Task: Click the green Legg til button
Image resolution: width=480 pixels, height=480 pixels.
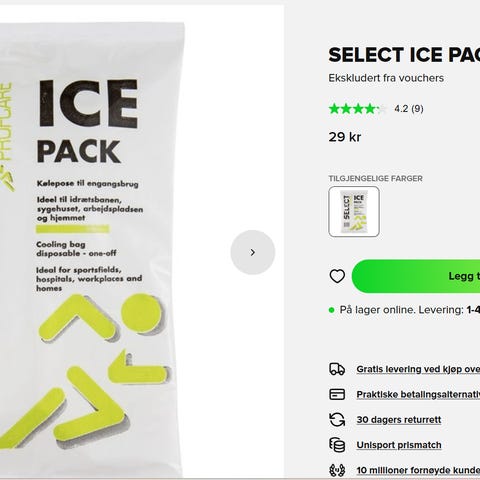Action: [416, 276]
